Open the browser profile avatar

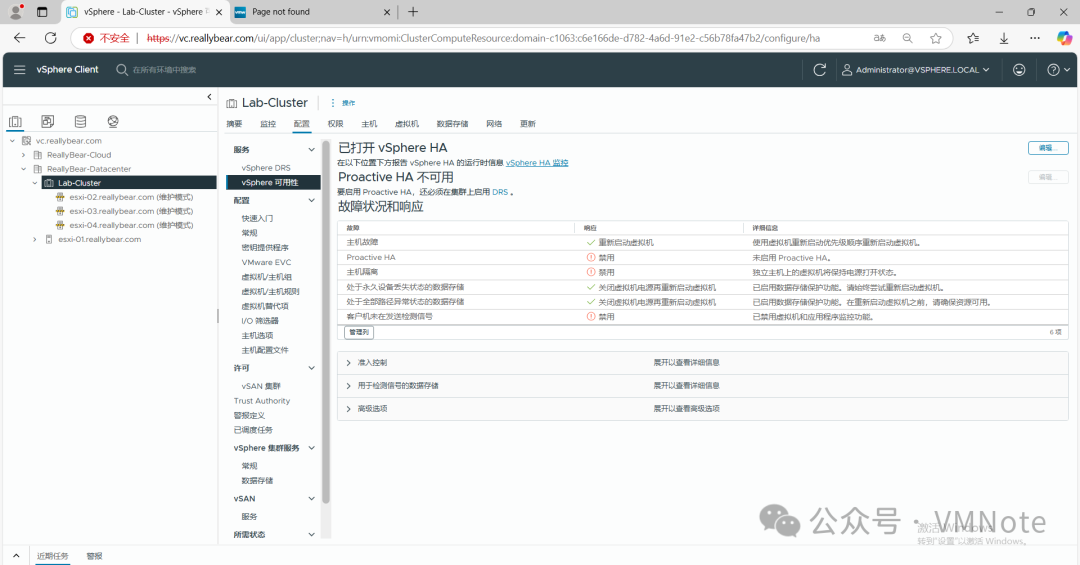coord(16,12)
